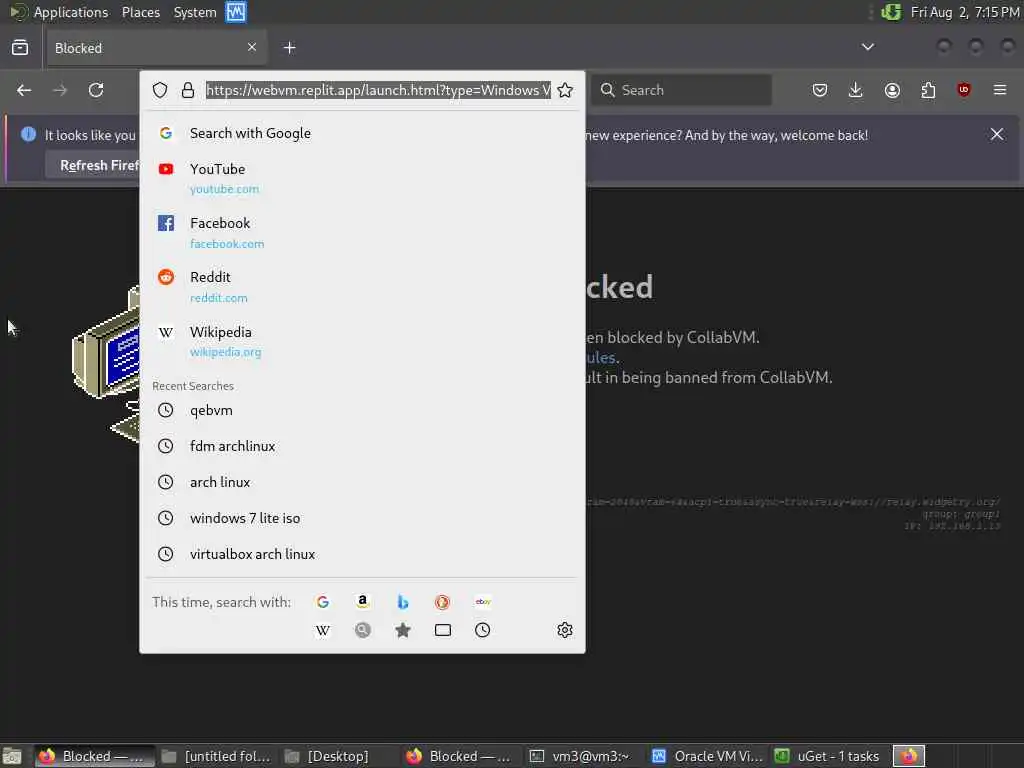Search this time with DuckDuckGo

[443, 602]
